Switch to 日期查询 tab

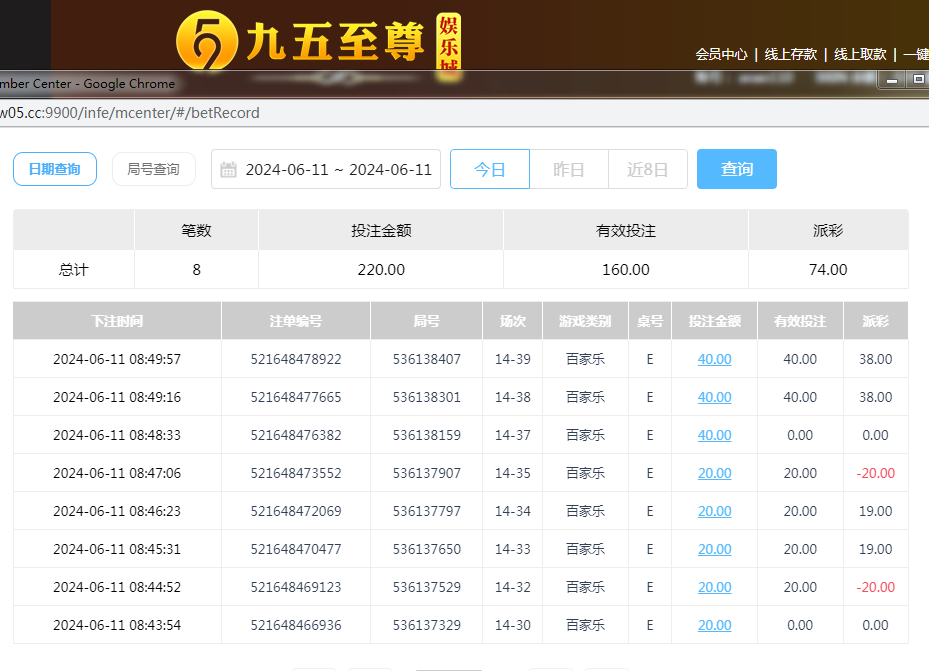[54, 170]
